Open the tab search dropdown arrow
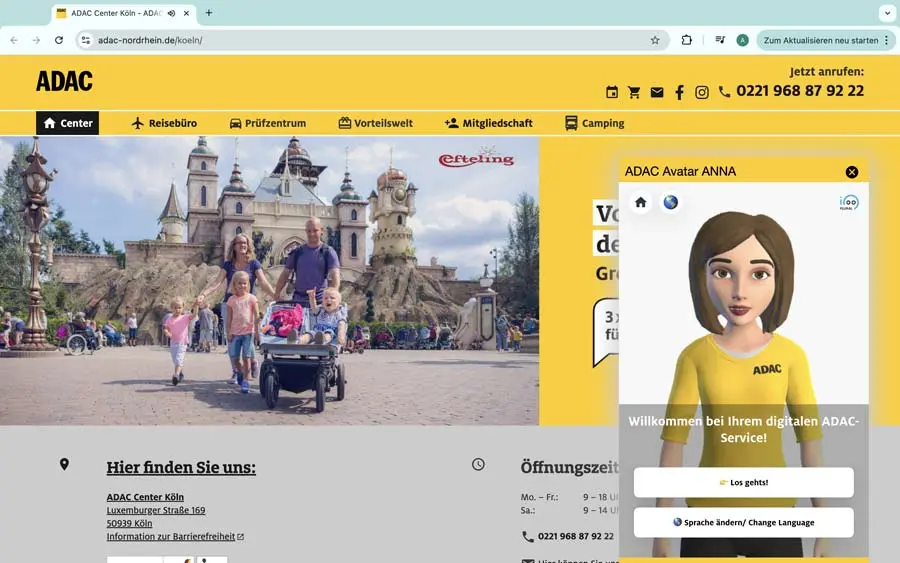This screenshot has width=900, height=563. click(x=887, y=13)
